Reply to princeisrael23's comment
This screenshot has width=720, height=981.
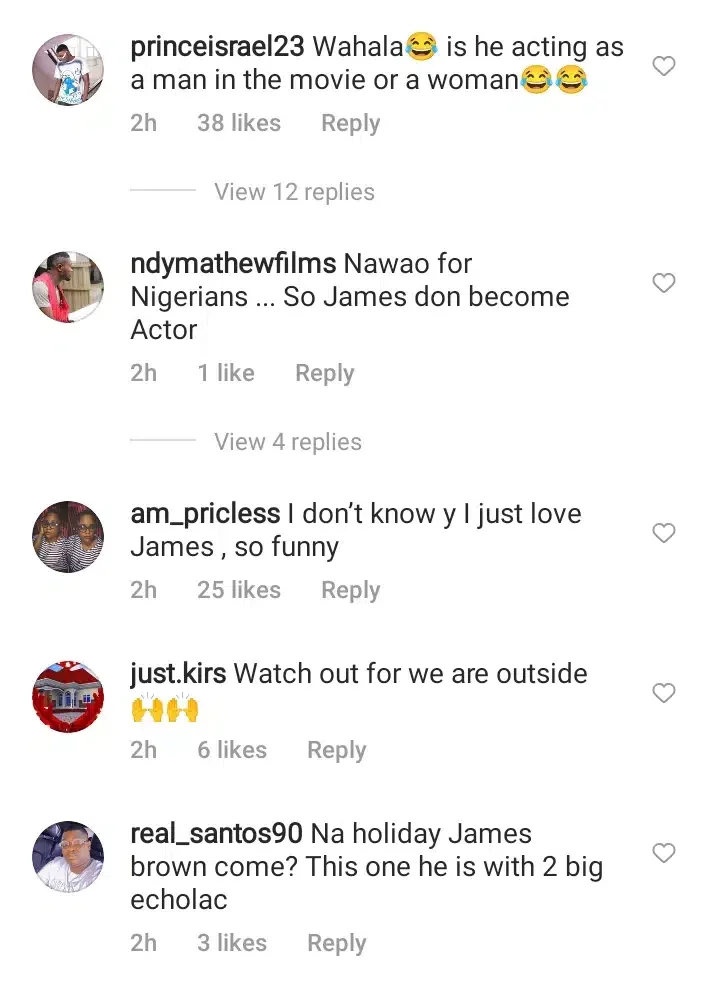[350, 123]
